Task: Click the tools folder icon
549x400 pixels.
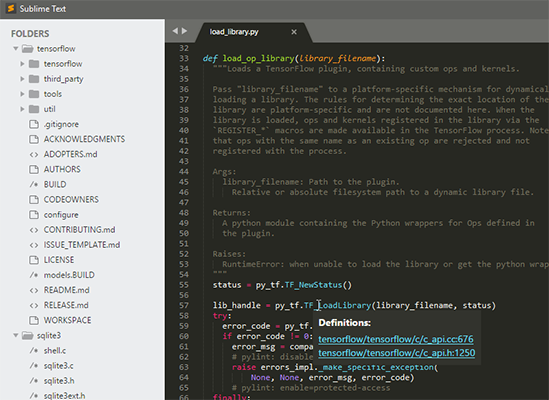Action: click(34, 94)
